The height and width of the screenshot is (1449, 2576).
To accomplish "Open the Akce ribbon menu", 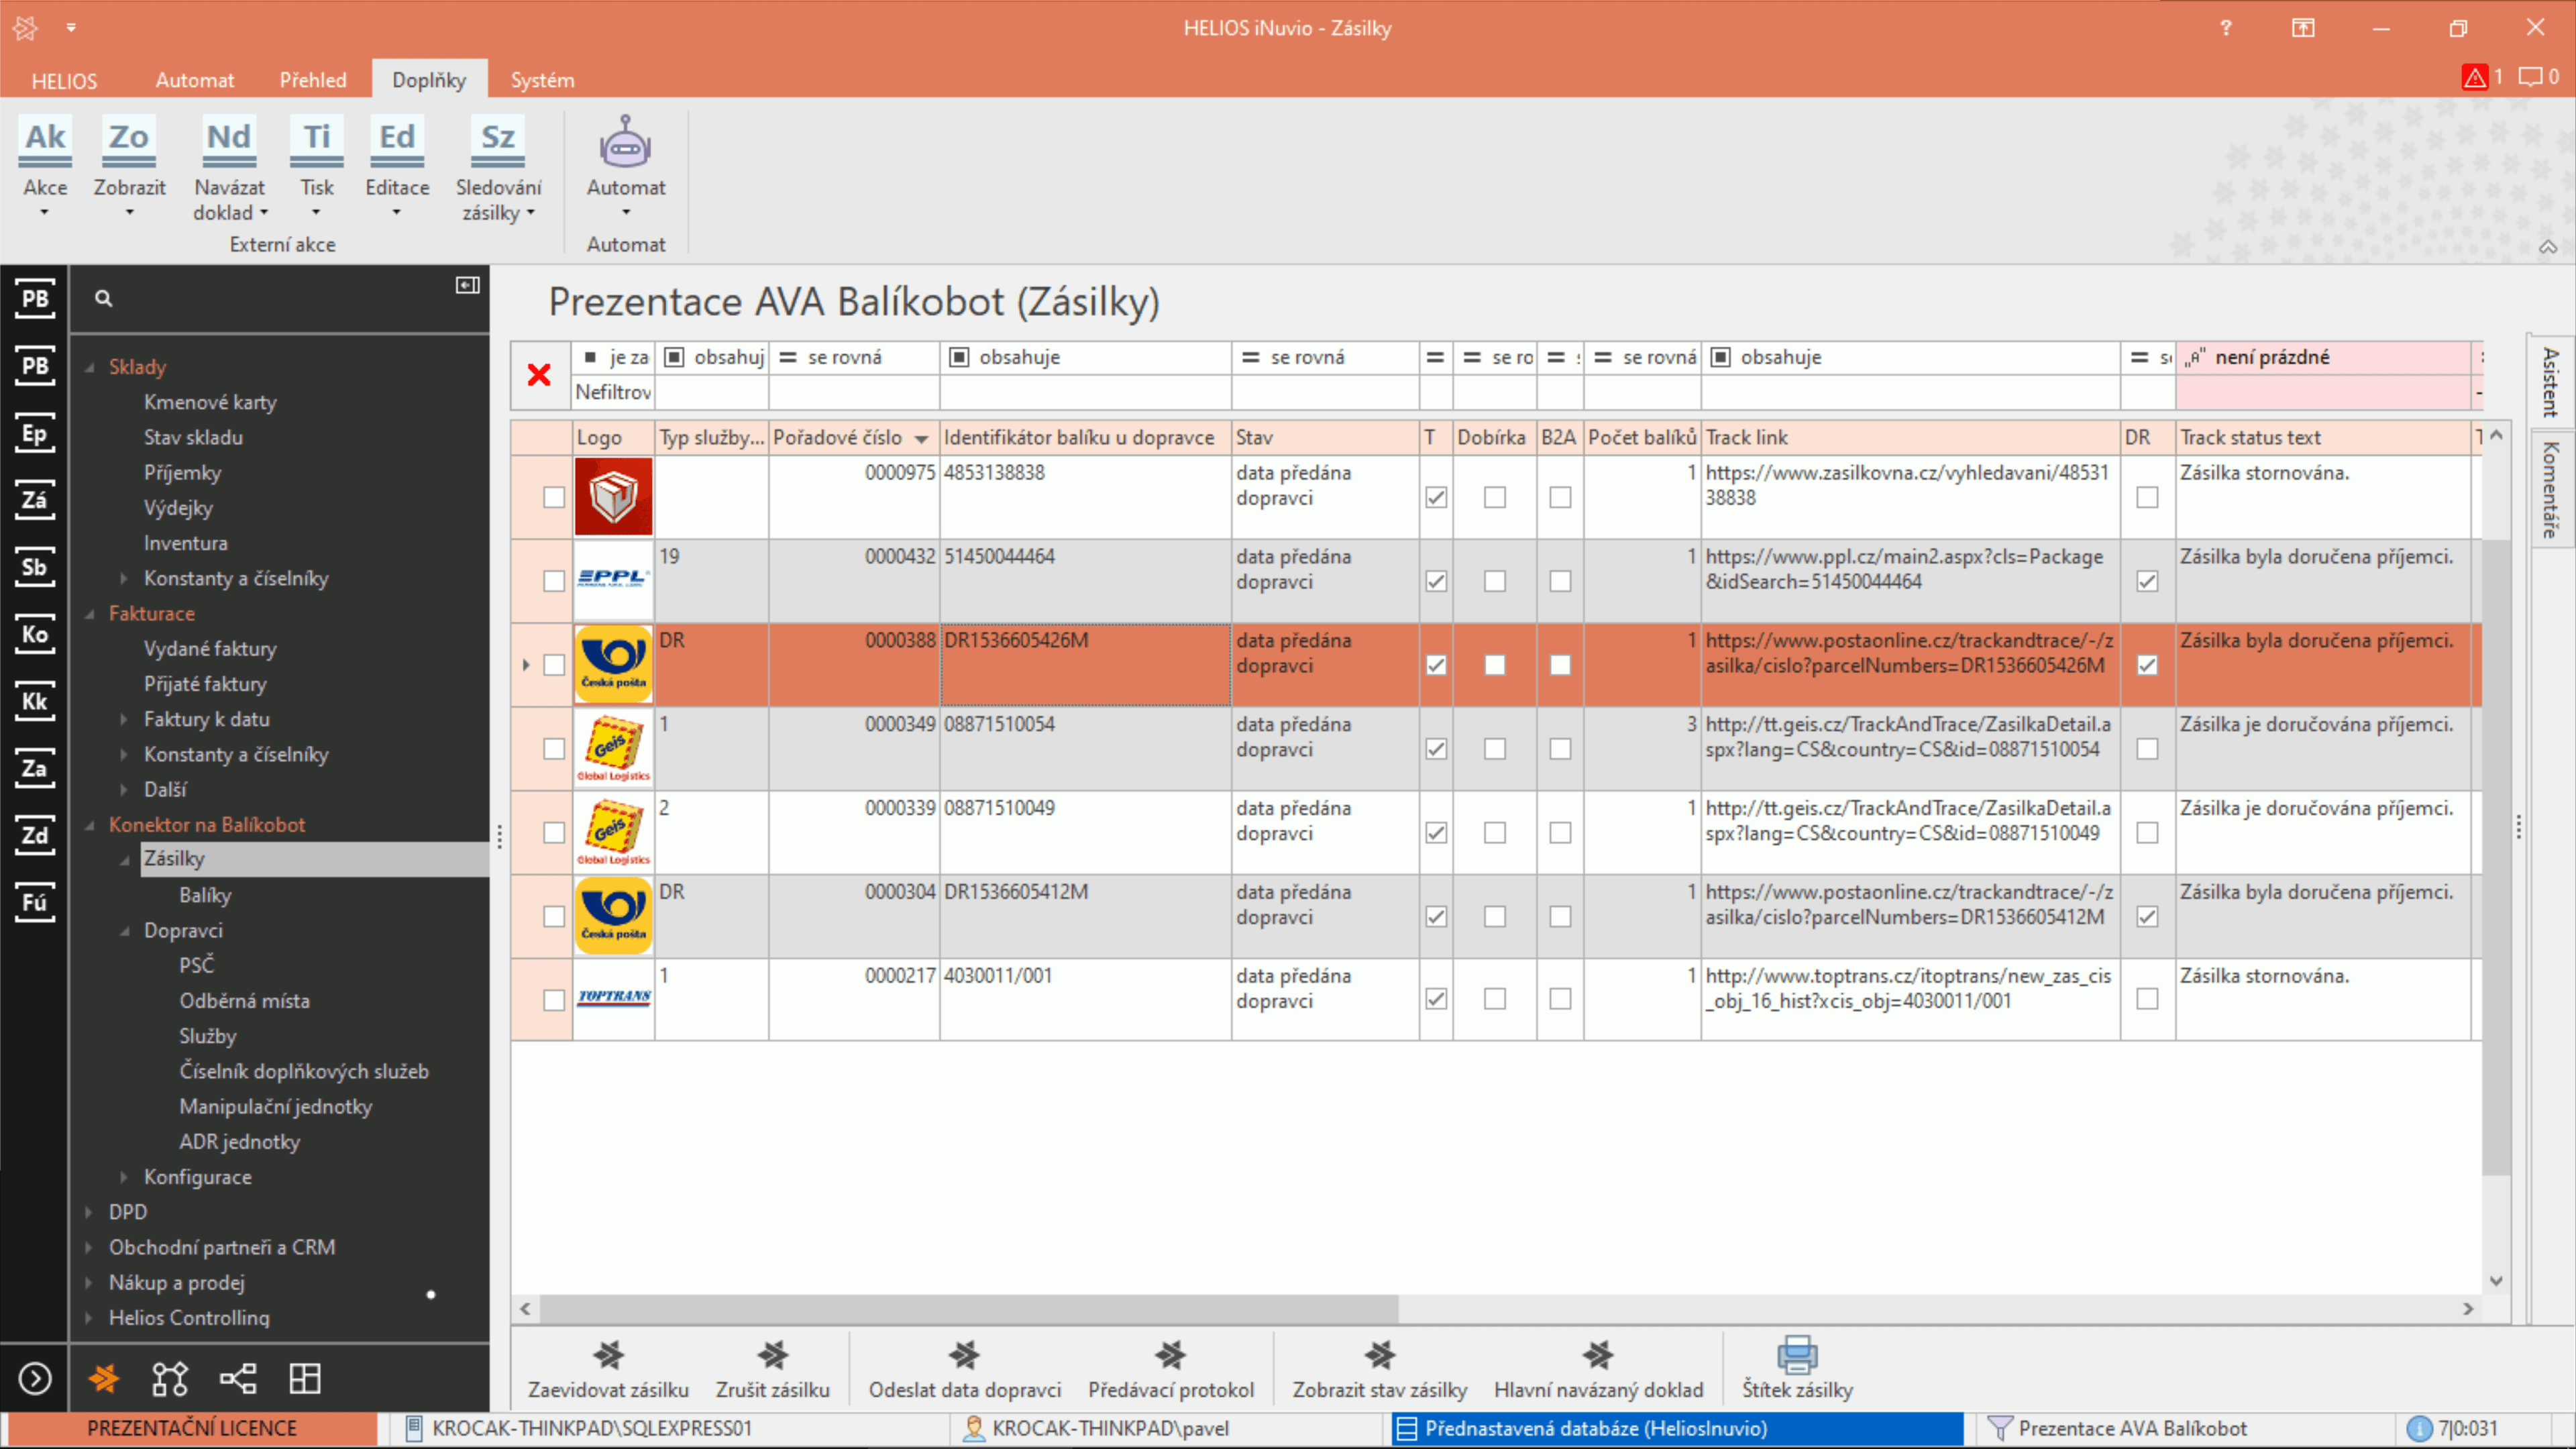I will click(x=46, y=169).
